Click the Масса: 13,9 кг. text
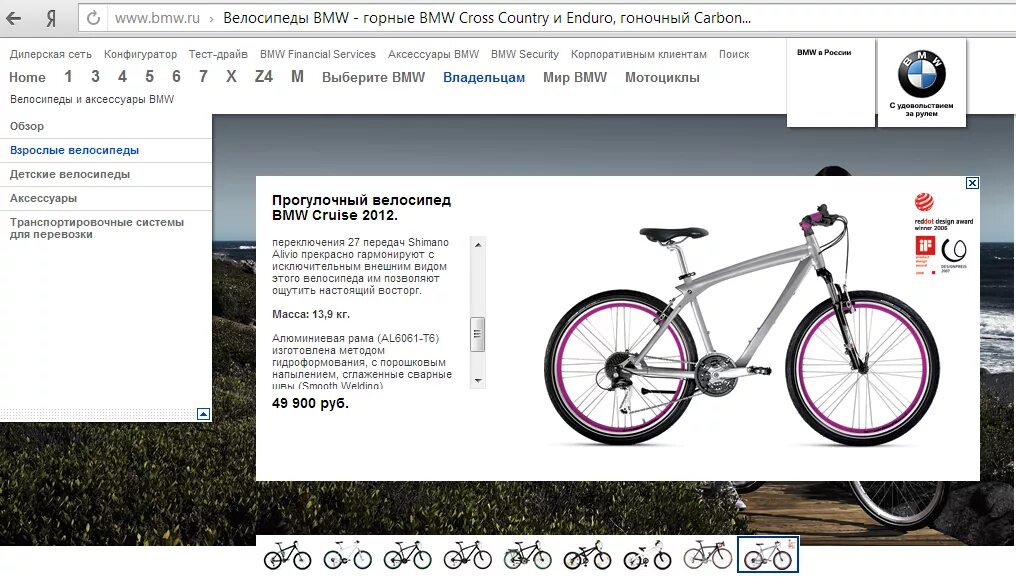 311,314
